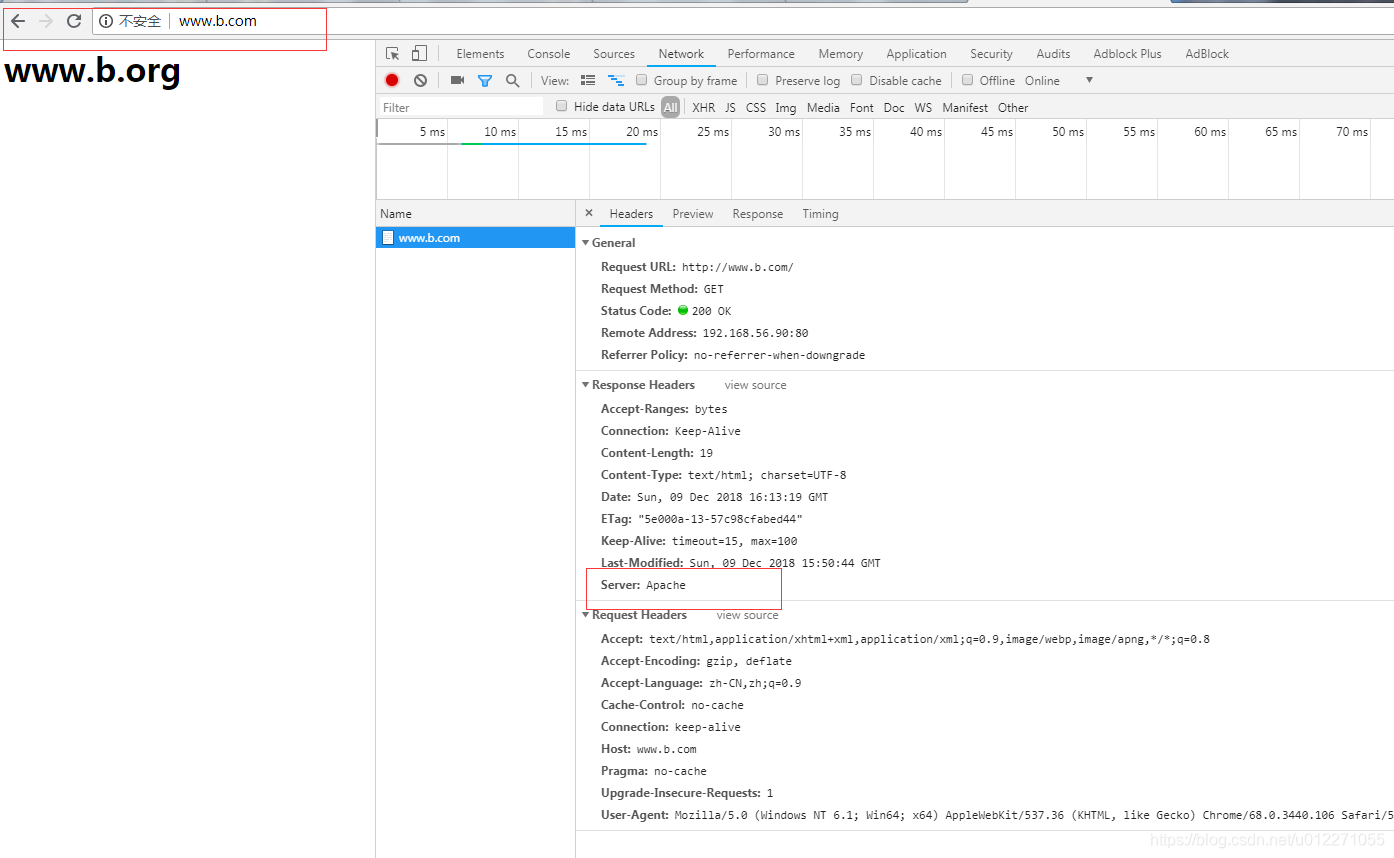Filter requests by Other
The image size is (1394, 858).
click(x=1013, y=107)
